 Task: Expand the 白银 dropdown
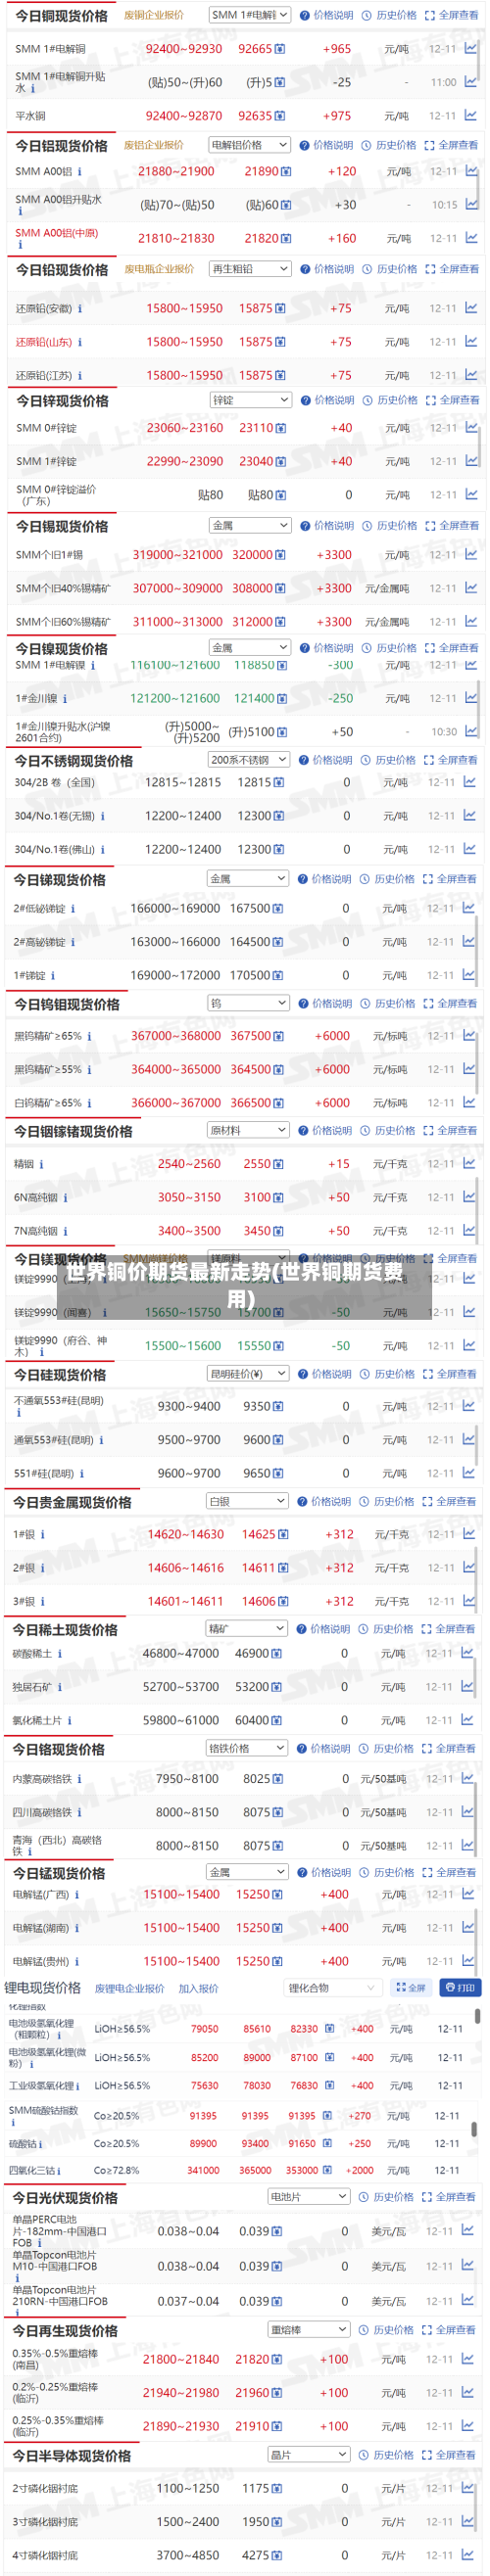point(247,1501)
